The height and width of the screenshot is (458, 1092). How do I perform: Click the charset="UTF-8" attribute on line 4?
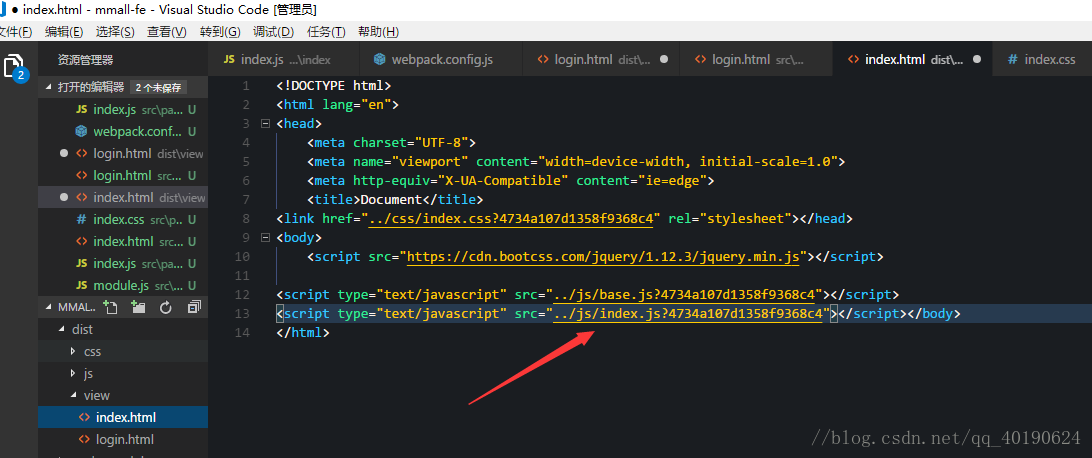[410, 143]
